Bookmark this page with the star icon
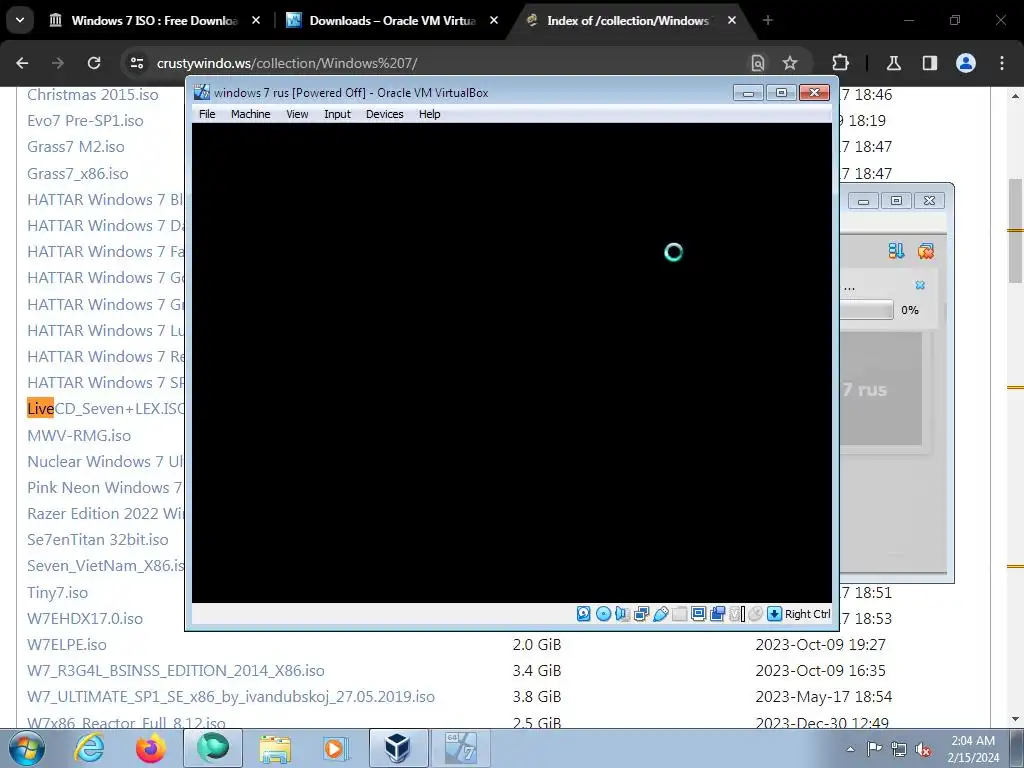The width and height of the screenshot is (1024, 768). 790,63
